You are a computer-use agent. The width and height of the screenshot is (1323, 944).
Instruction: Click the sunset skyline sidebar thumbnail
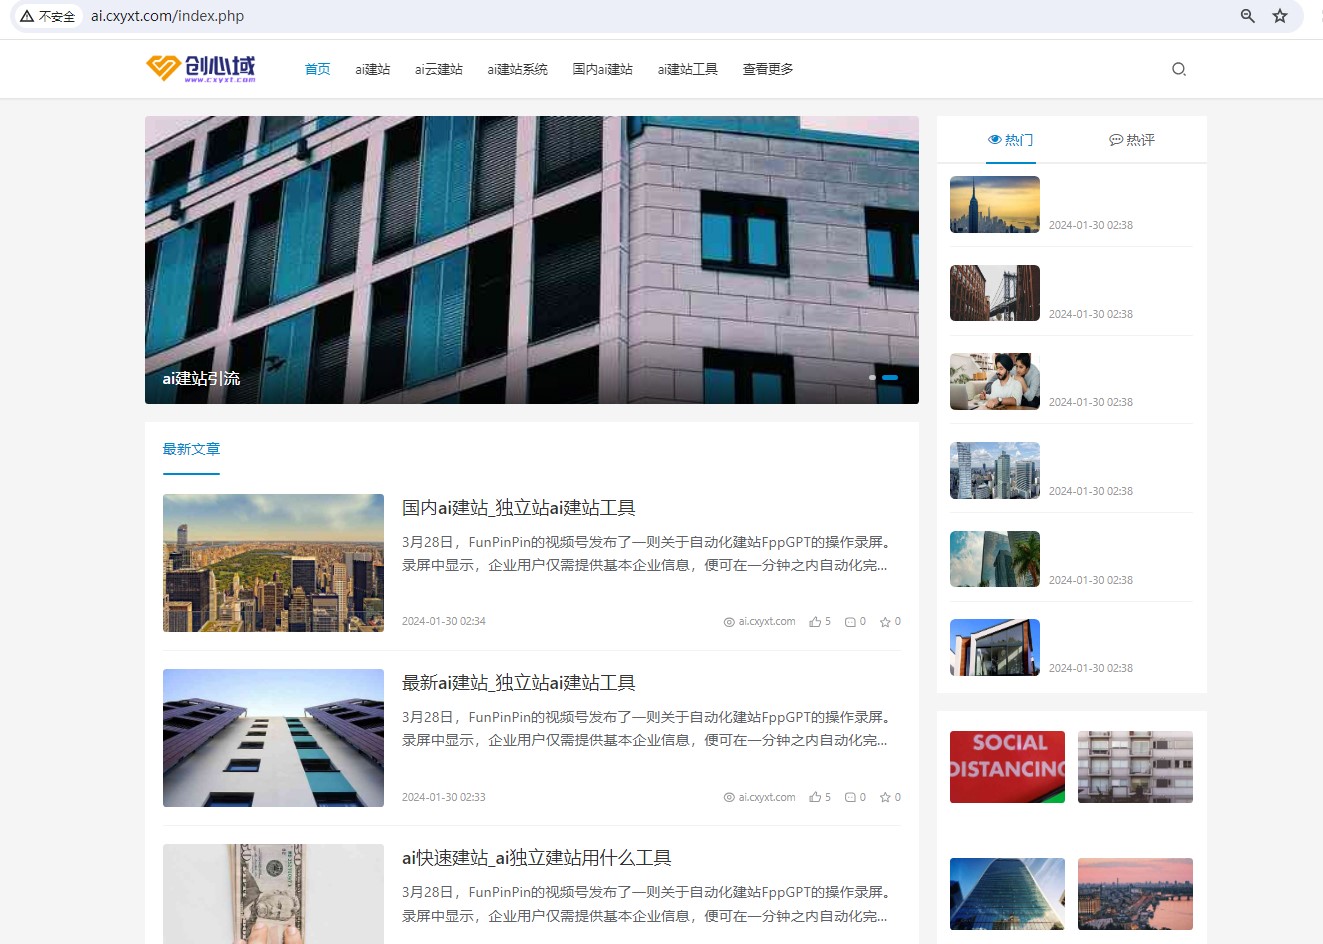click(995, 204)
